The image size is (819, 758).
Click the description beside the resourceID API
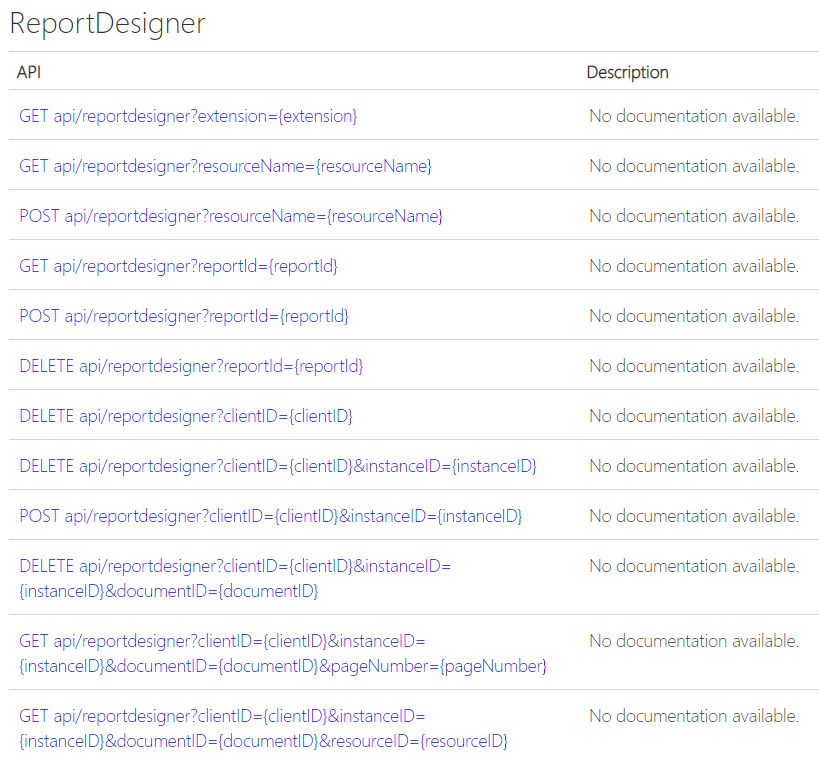pyautogui.click(x=694, y=716)
